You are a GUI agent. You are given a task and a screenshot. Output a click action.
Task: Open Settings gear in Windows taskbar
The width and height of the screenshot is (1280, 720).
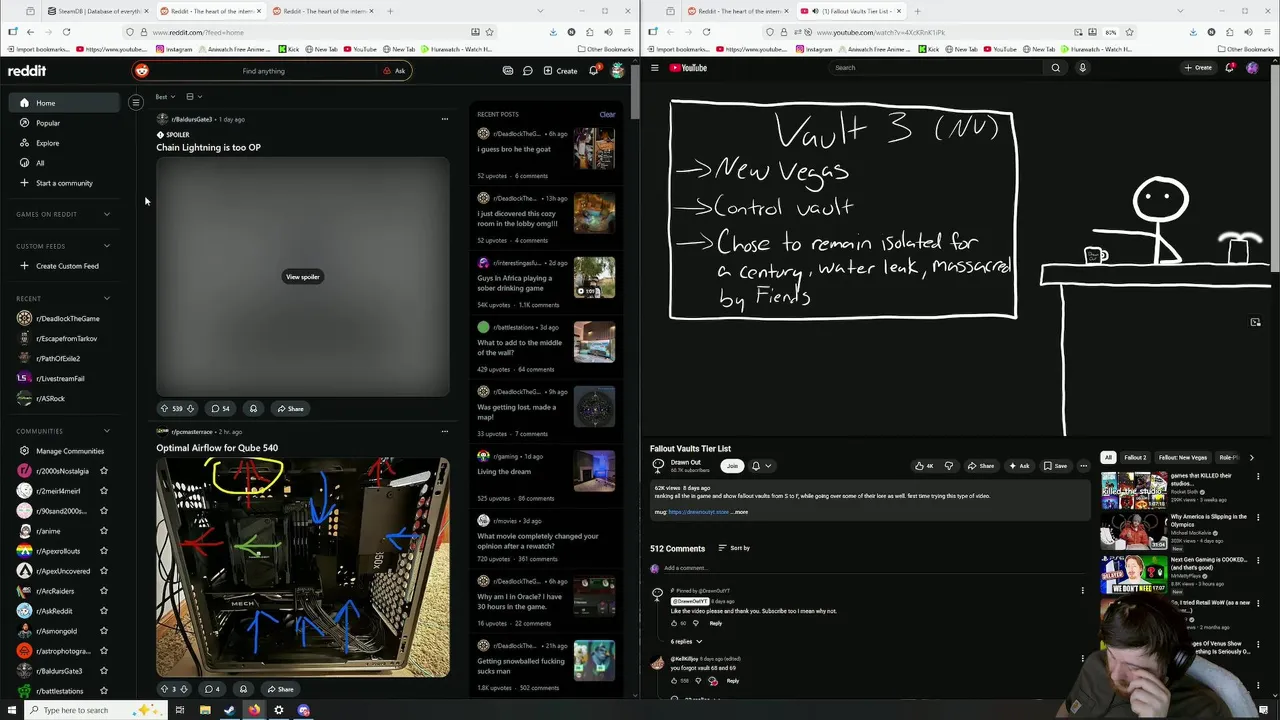[x=279, y=710]
